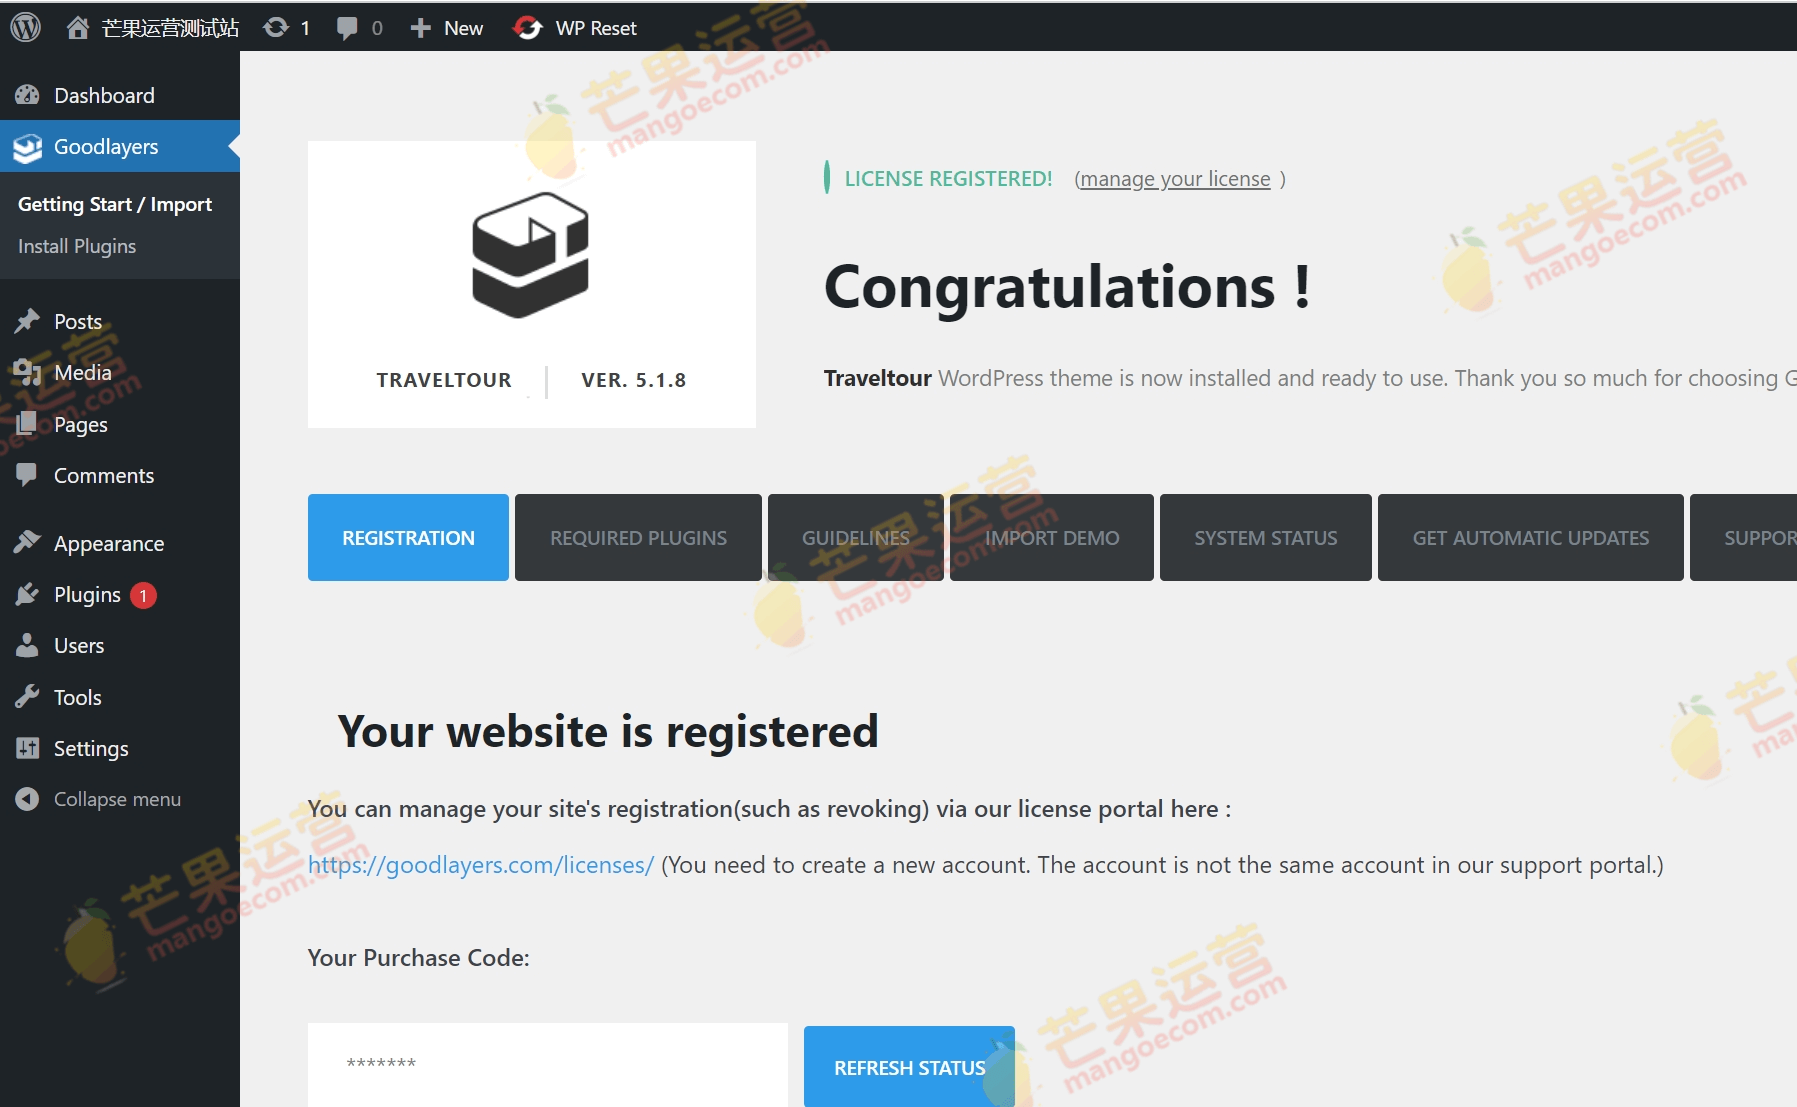The width and height of the screenshot is (1797, 1107).
Task: Click the WordPress logo icon
Action: (25, 27)
